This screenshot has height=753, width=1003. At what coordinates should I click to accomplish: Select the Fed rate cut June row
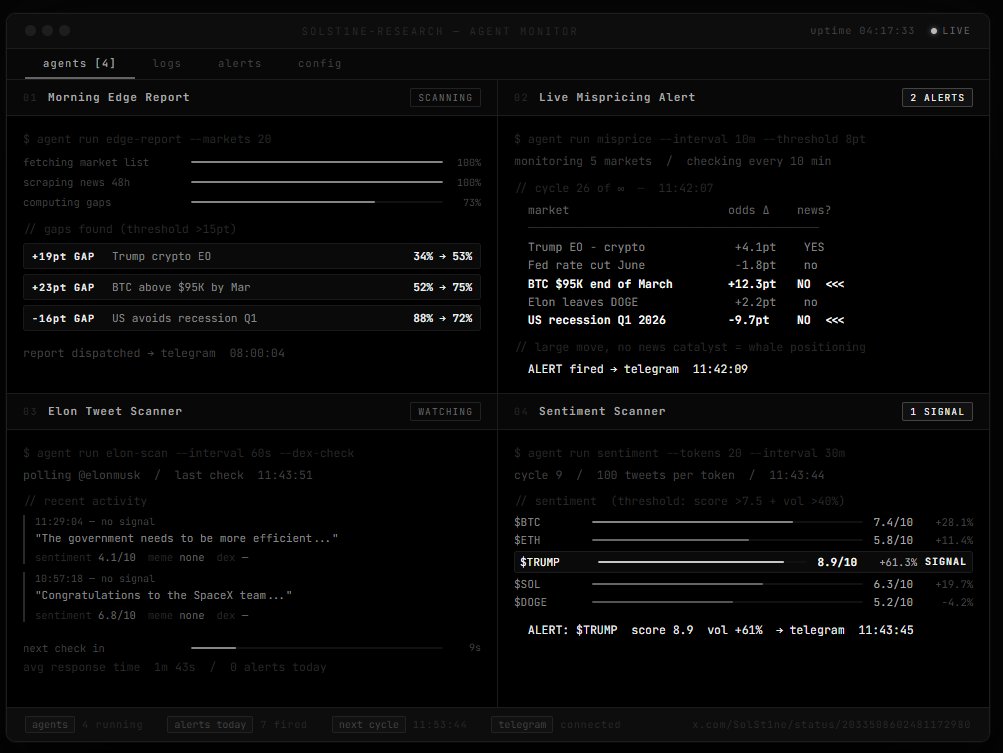[673, 265]
